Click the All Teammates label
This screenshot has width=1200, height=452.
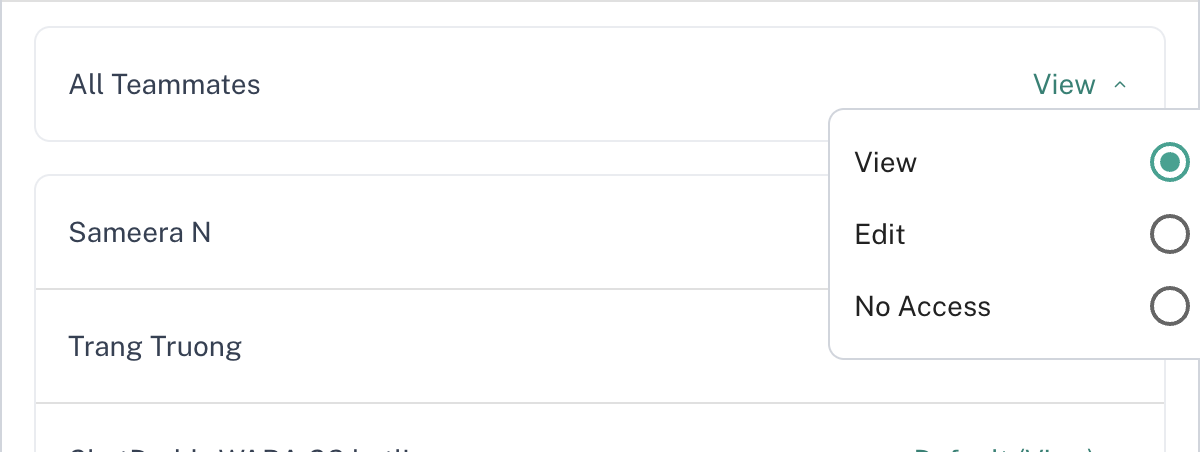click(x=165, y=85)
